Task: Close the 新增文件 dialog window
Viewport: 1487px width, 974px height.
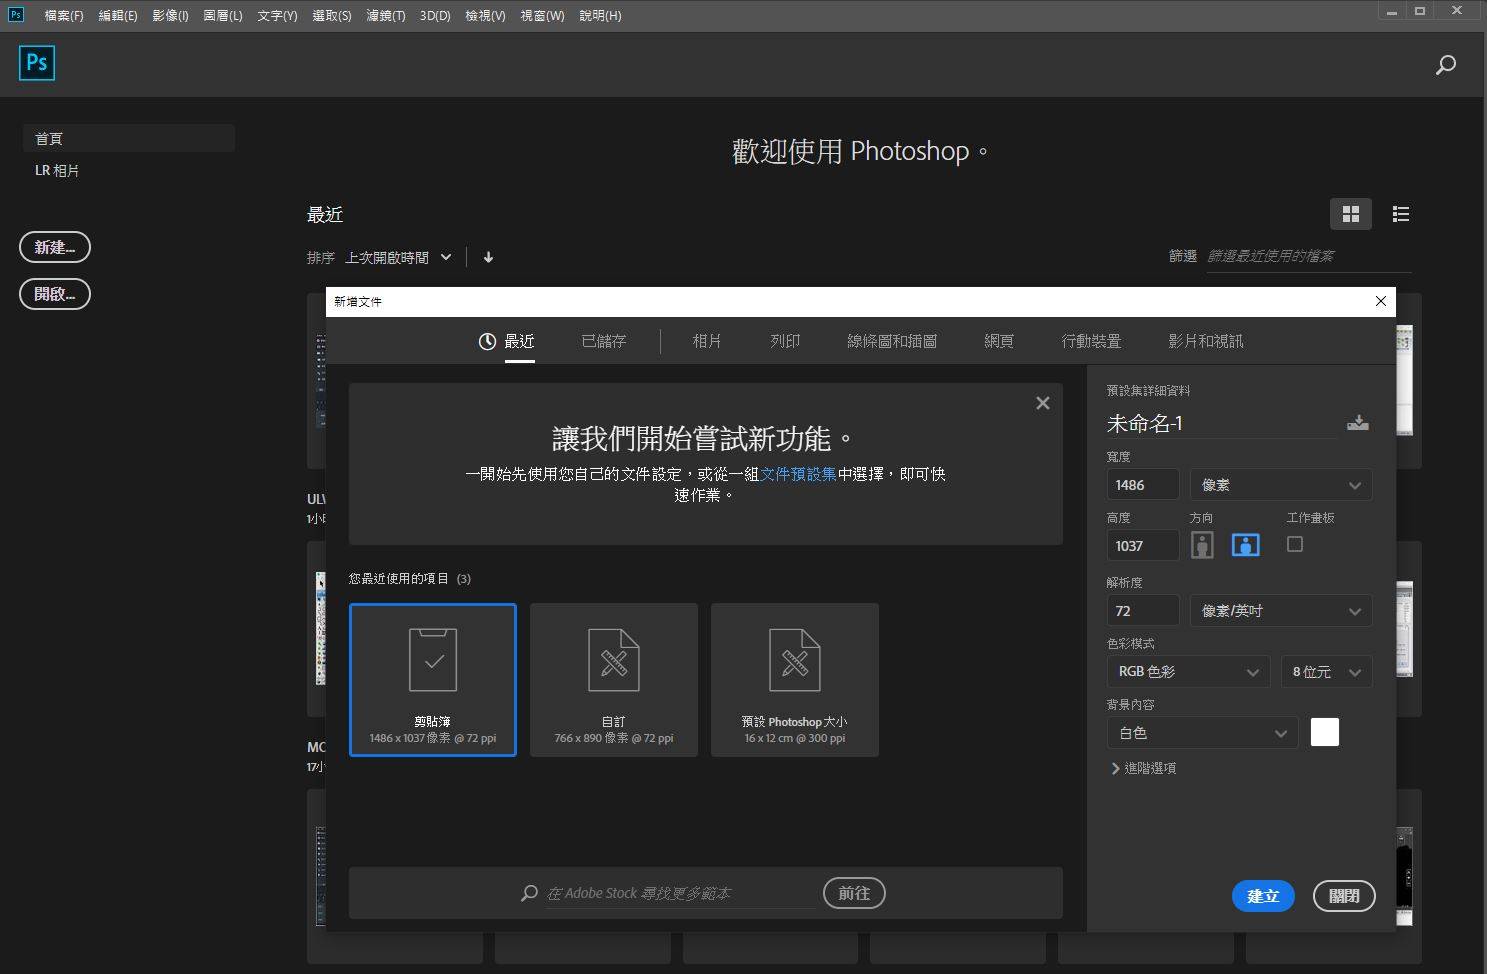Action: [1381, 301]
